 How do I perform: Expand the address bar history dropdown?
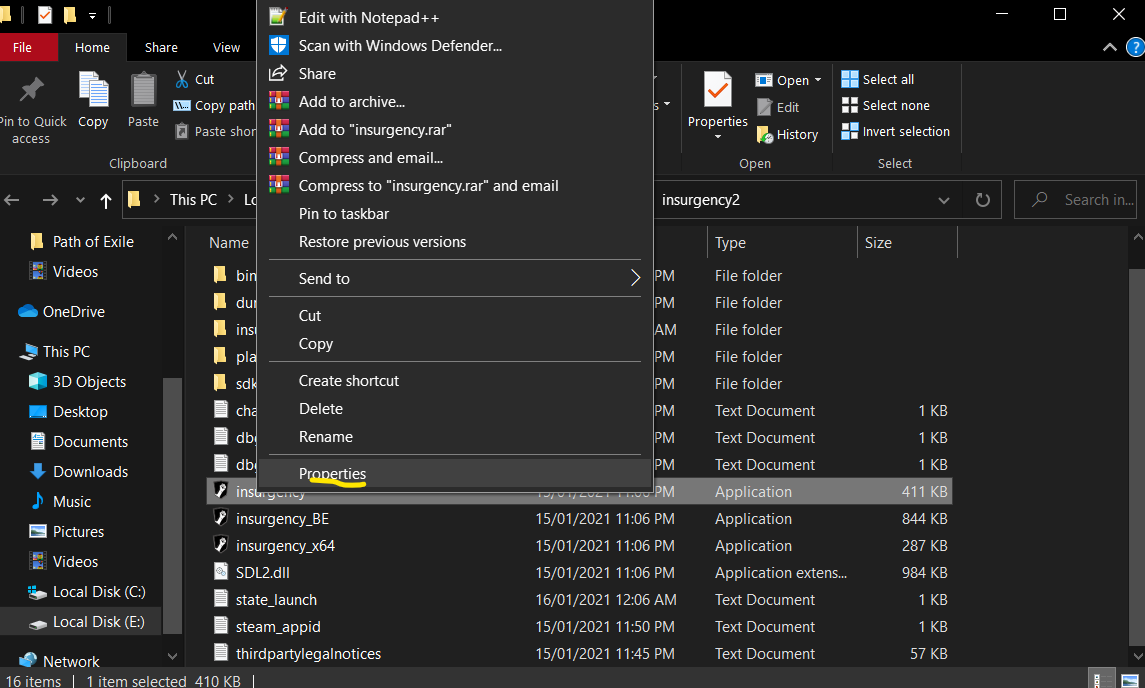944,200
